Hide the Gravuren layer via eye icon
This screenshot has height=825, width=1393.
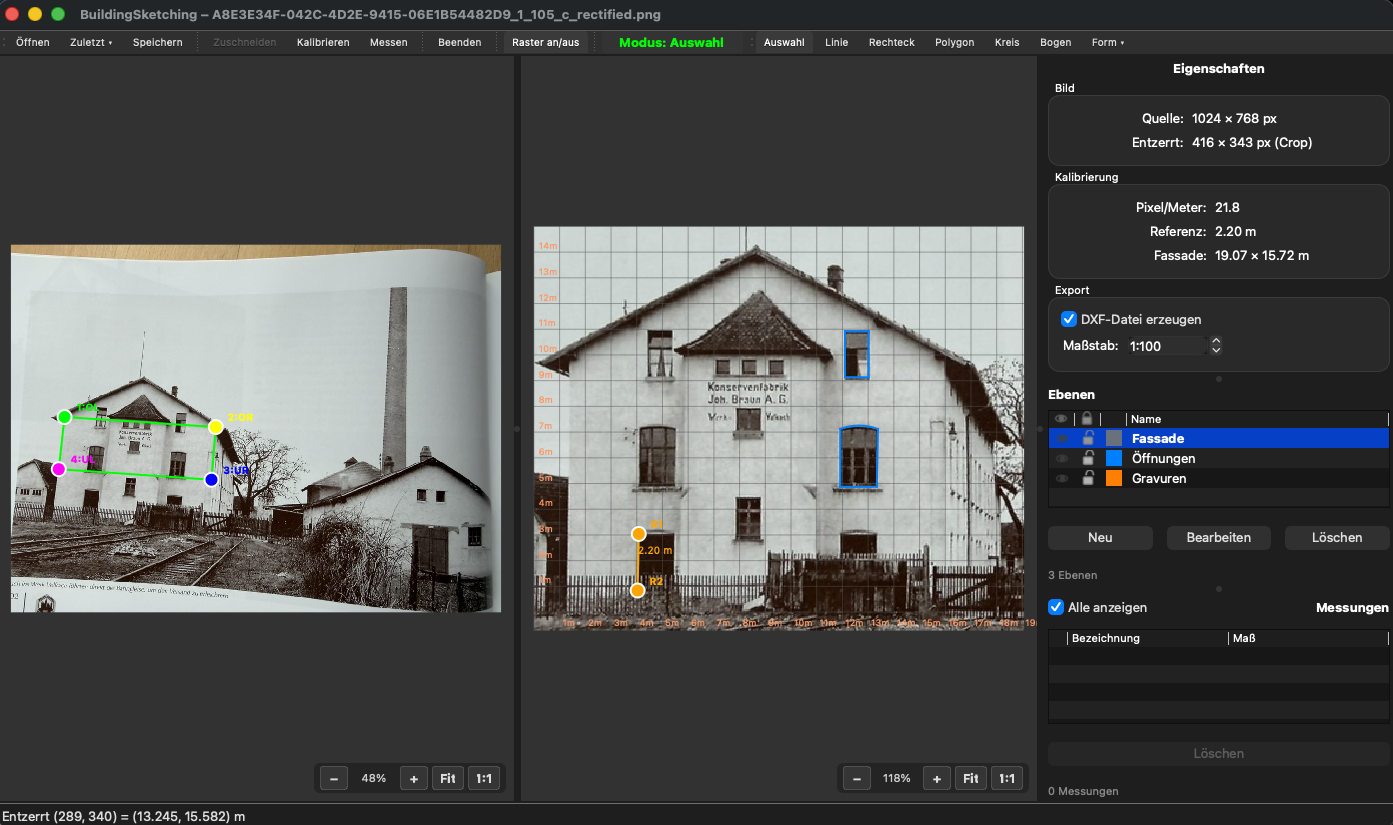pos(1061,479)
